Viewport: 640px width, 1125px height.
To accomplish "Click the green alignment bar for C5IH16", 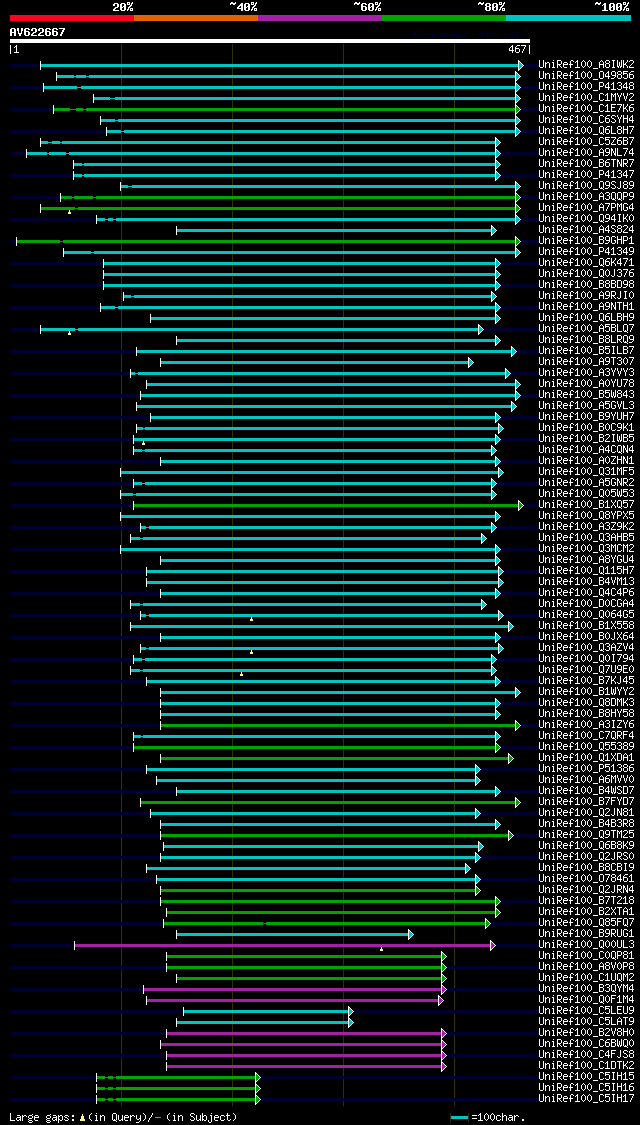I will pos(178,1088).
